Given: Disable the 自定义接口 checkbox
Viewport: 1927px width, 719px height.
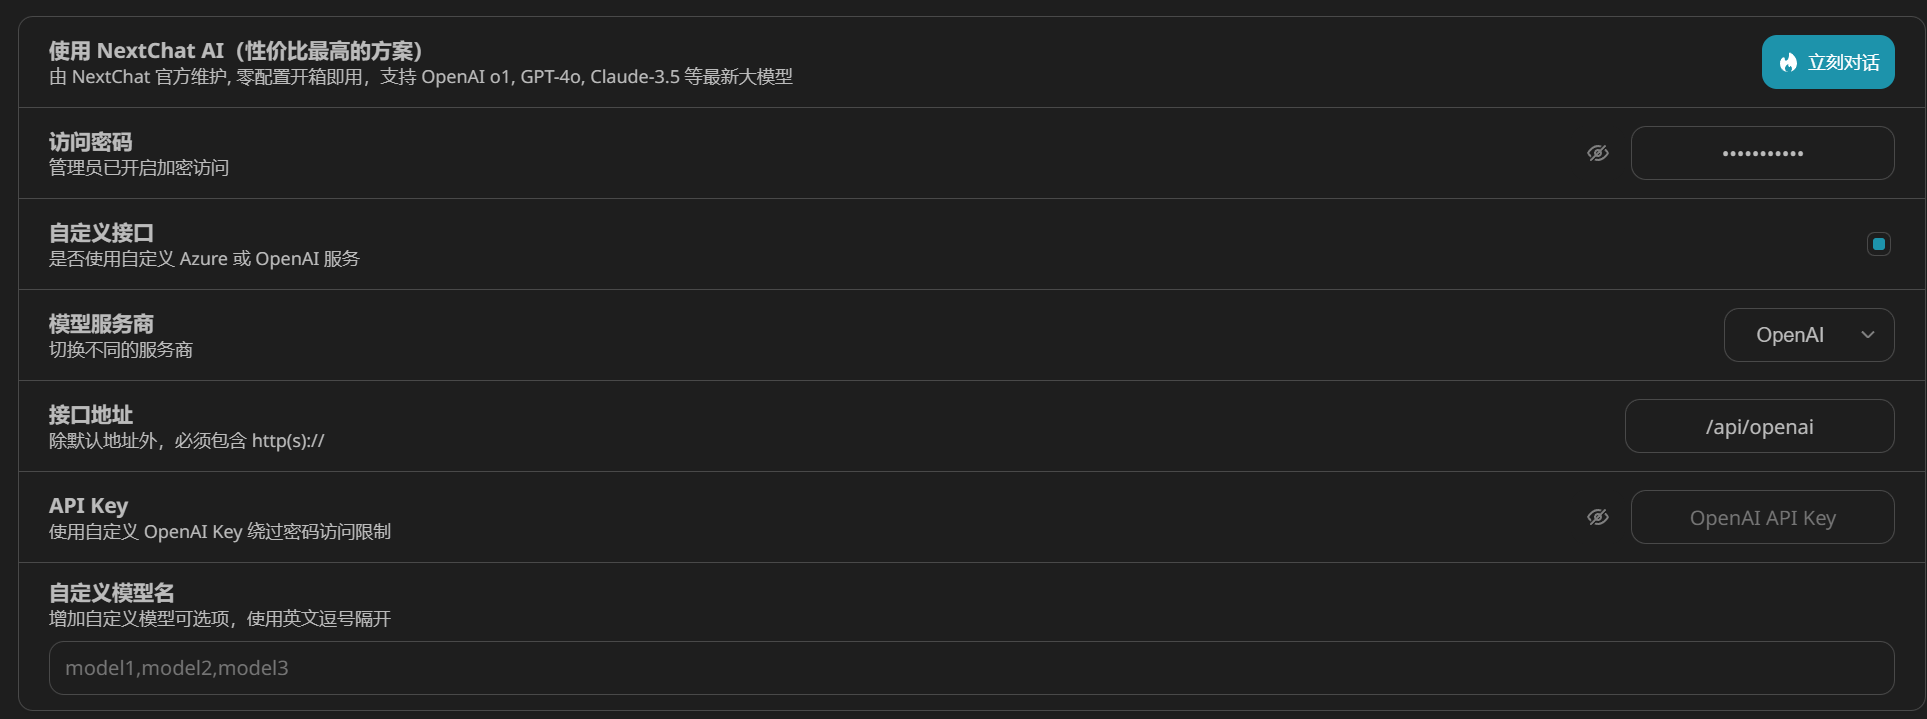Looking at the screenshot, I should pyautogui.click(x=1879, y=244).
